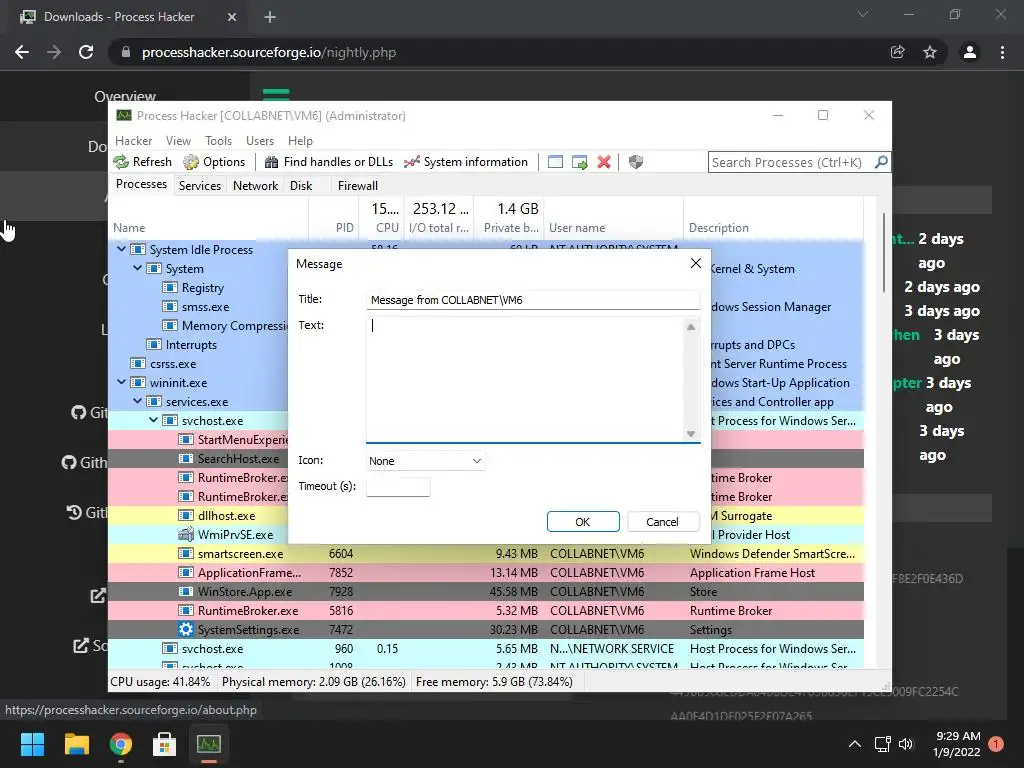This screenshot has width=1024, height=768.
Task: Switch to the Network tab
Action: tap(255, 185)
